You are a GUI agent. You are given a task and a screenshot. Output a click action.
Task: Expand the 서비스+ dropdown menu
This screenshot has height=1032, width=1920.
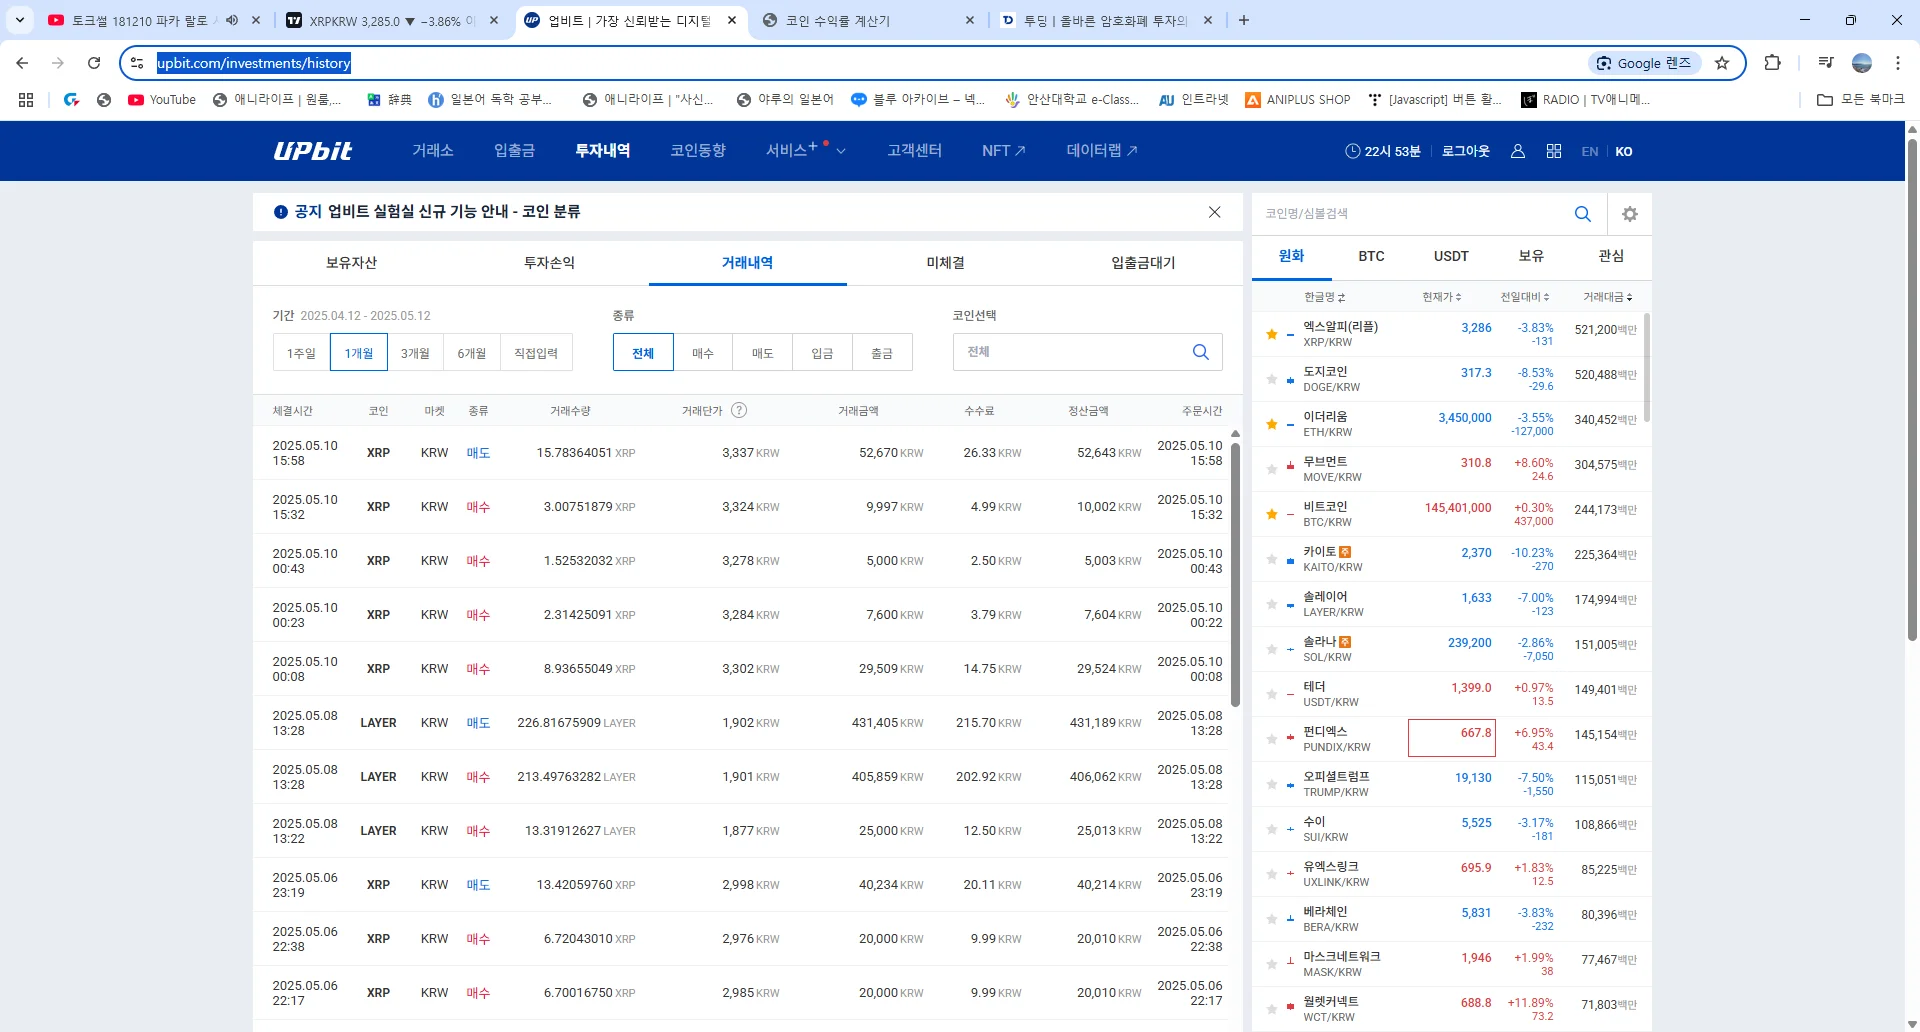point(805,151)
